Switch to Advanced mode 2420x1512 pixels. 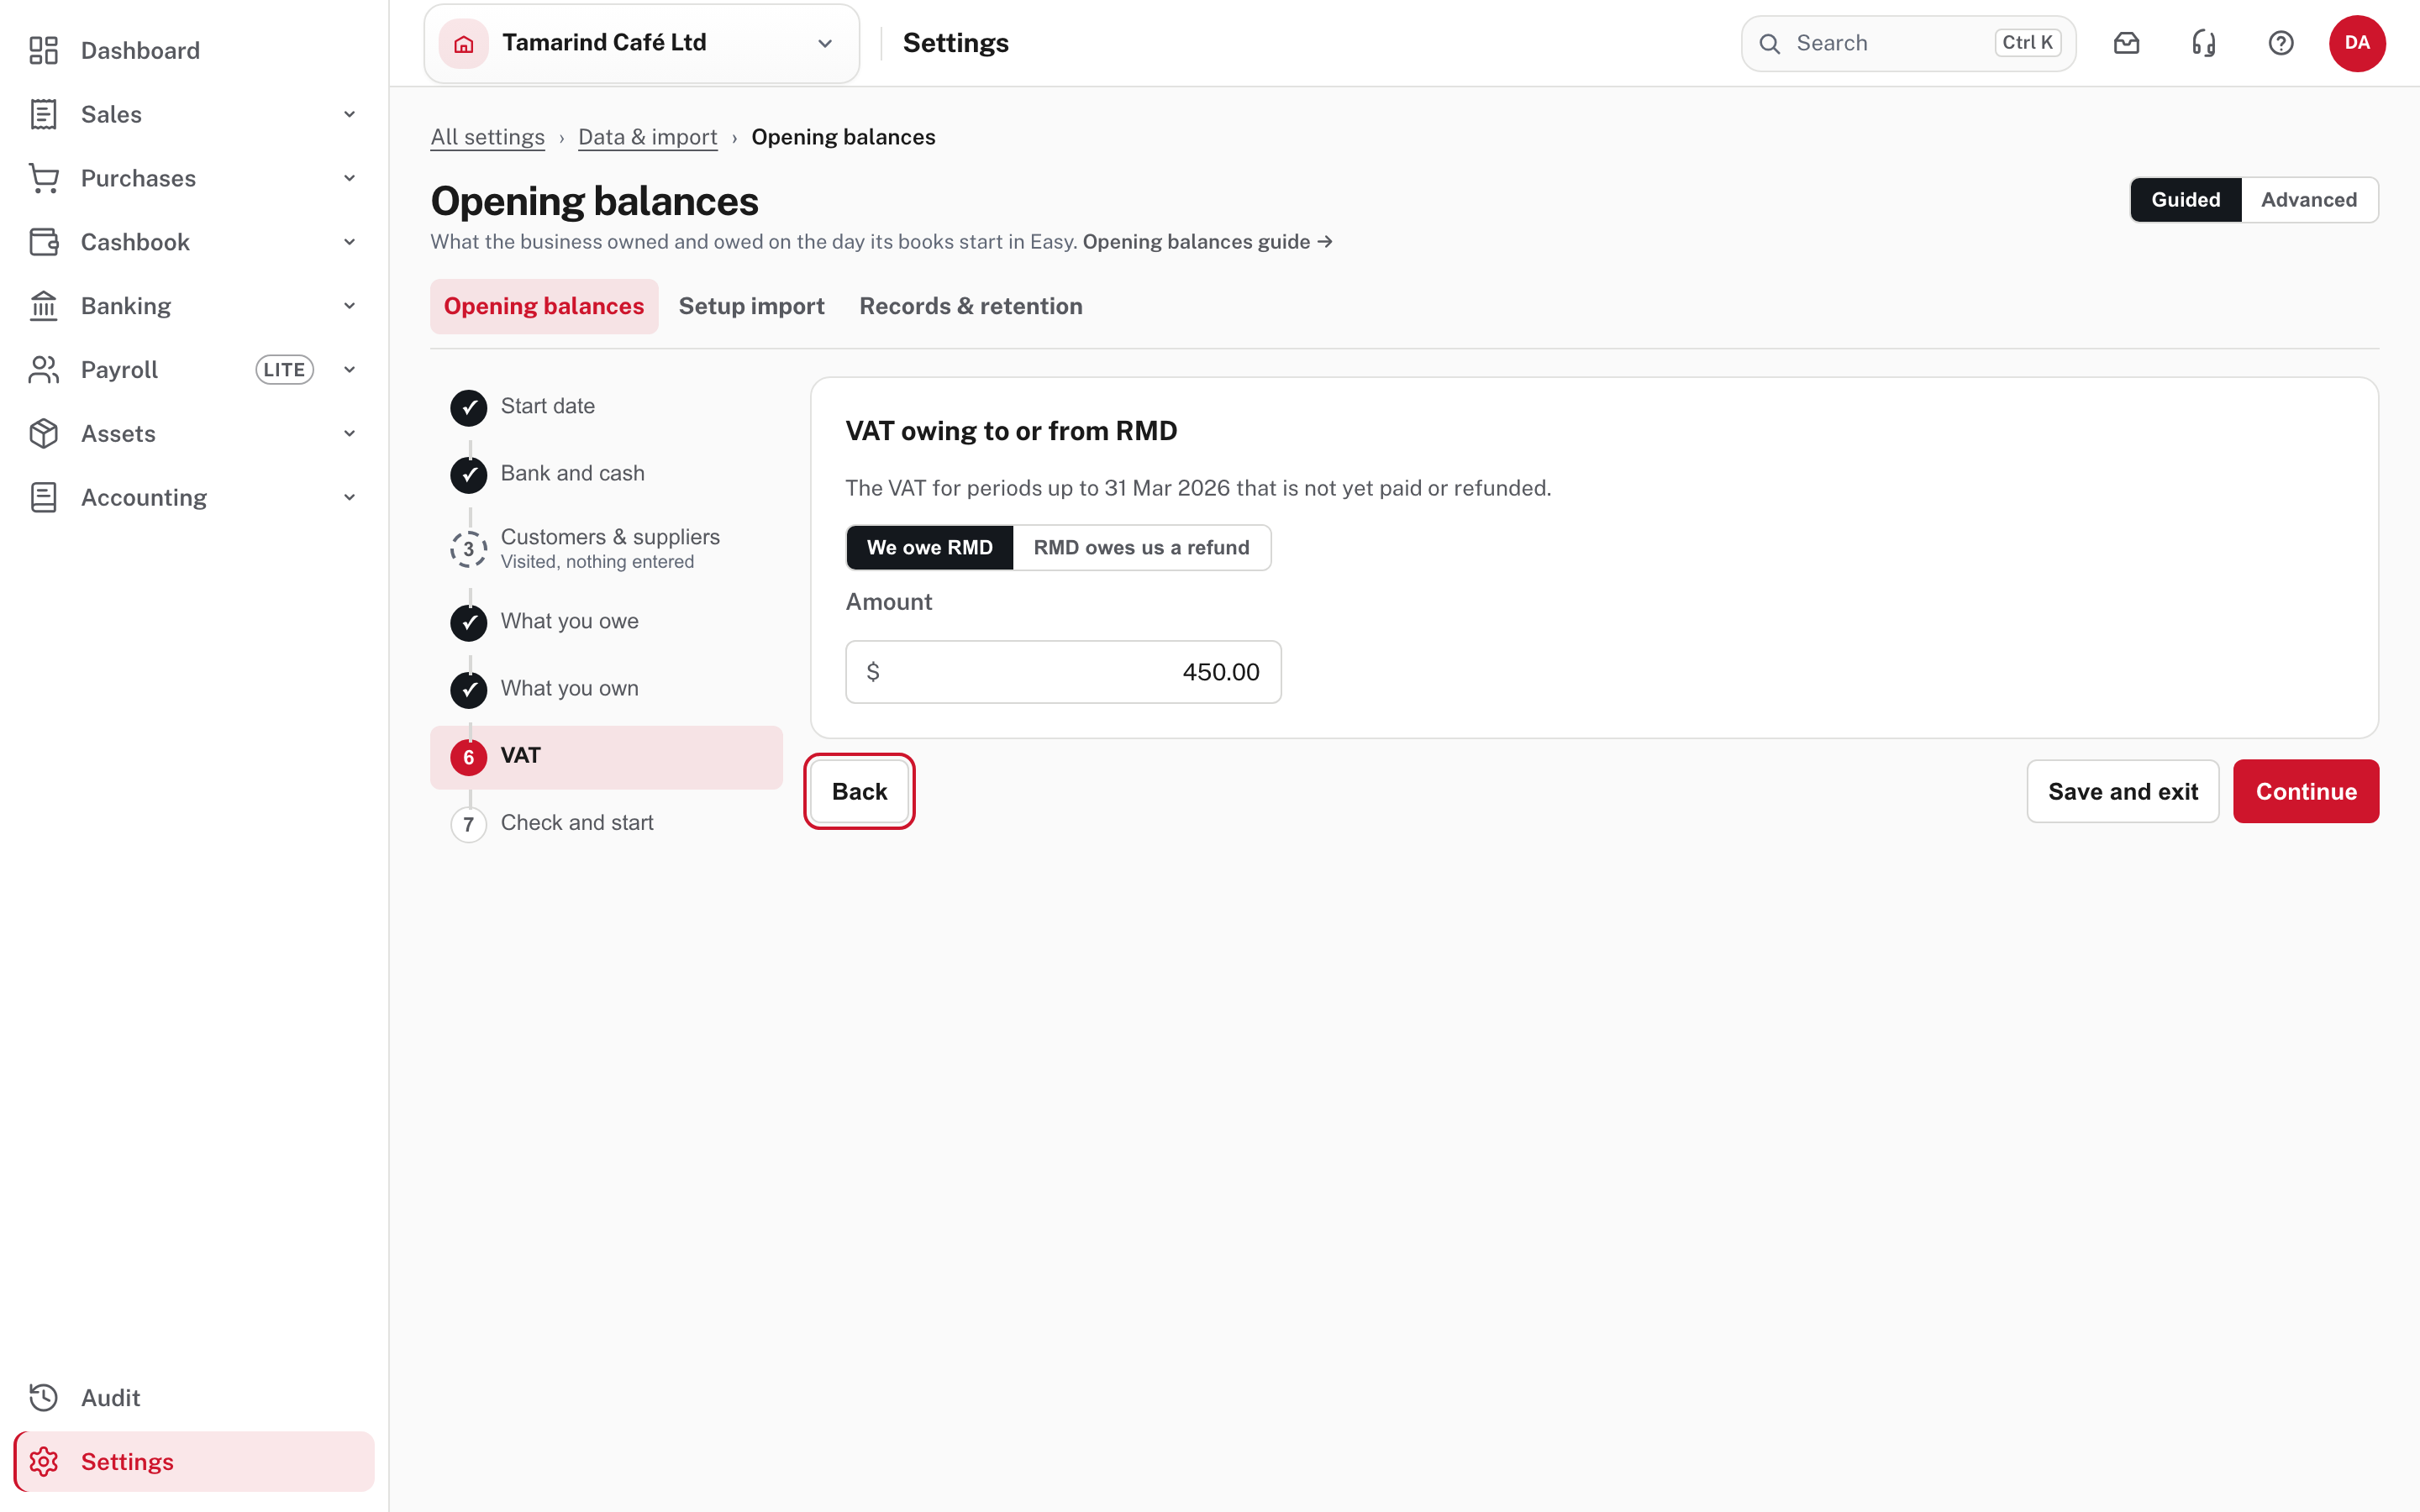(x=2309, y=200)
